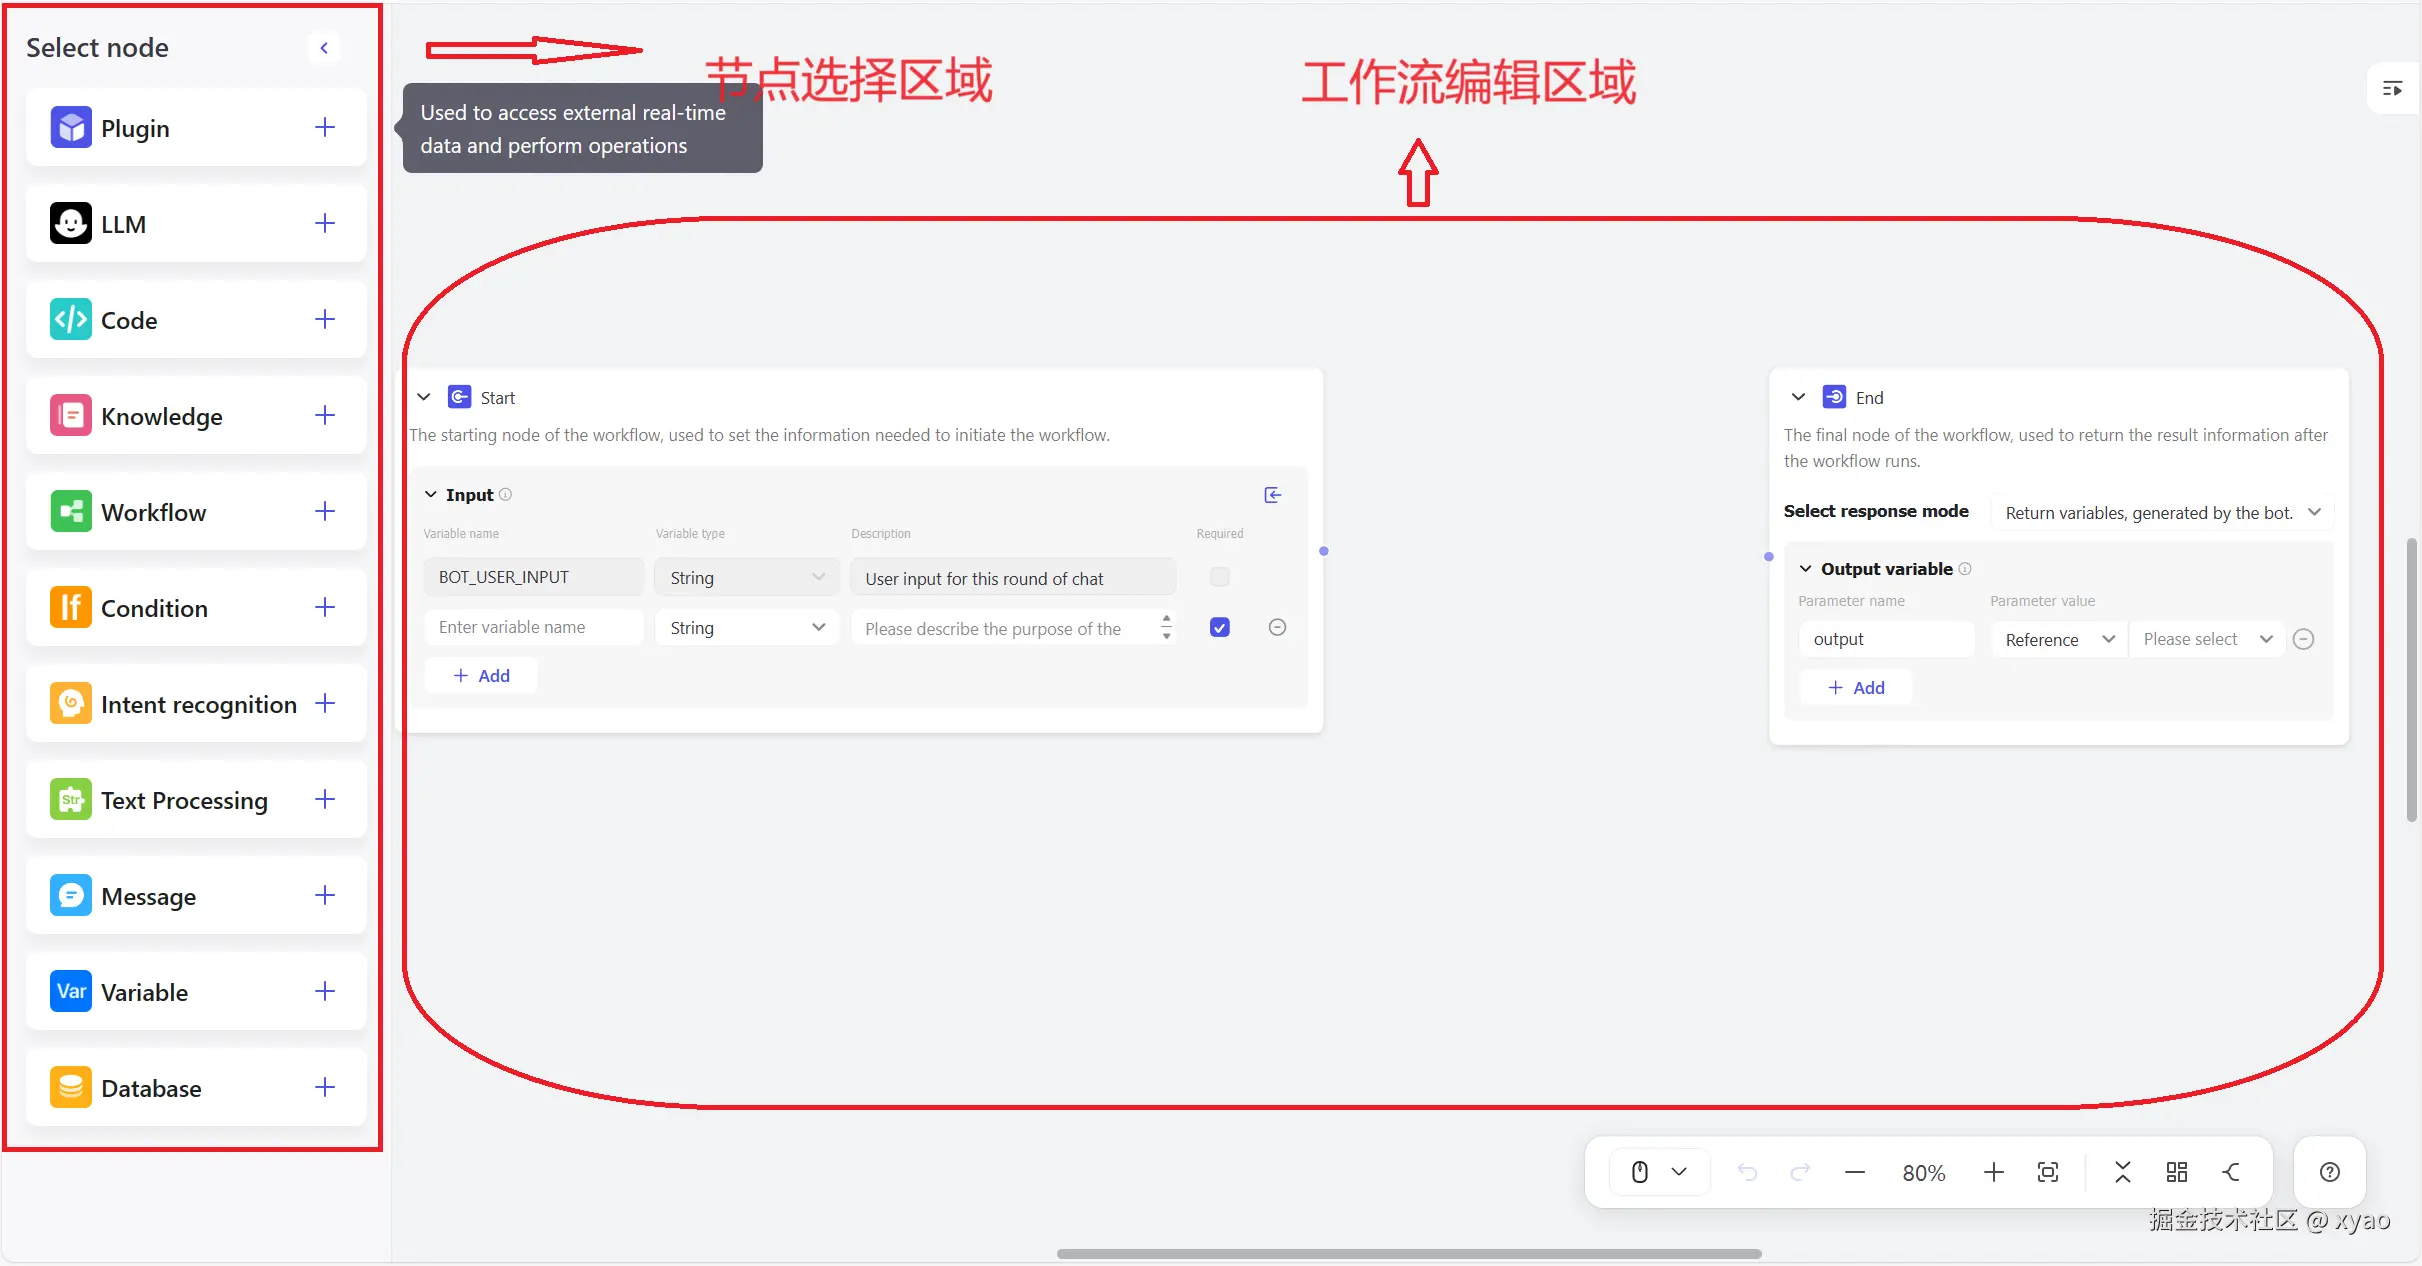Click Add in the Output variable section
Screen dimensions: 2422x1266
(x=1855, y=687)
